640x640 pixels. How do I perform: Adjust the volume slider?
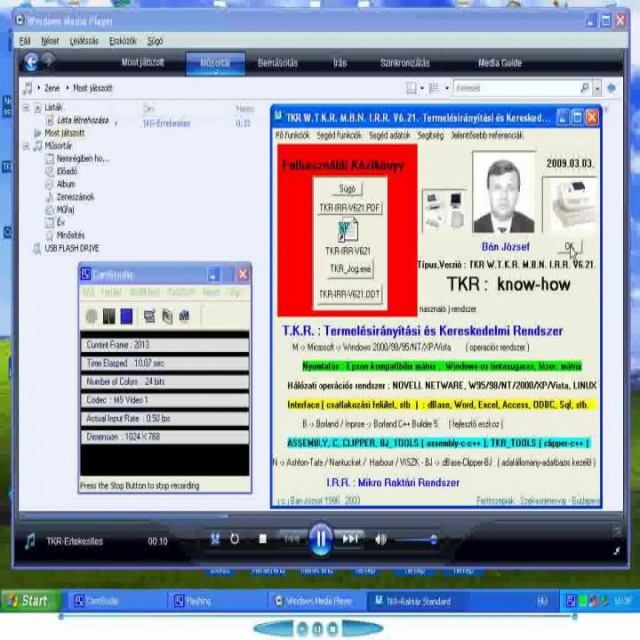416,540
